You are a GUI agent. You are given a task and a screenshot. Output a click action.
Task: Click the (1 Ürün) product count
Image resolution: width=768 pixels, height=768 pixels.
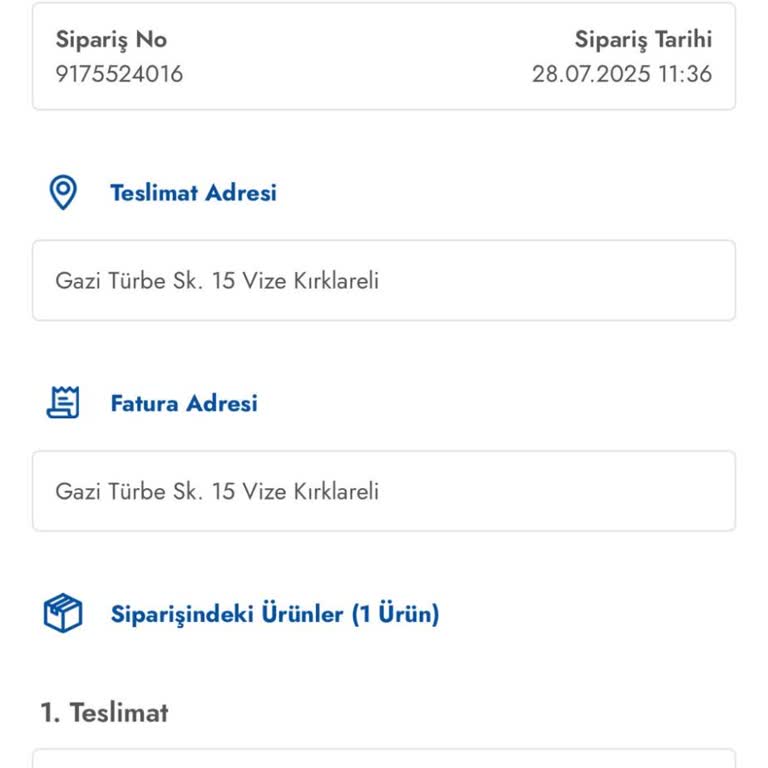pos(395,614)
